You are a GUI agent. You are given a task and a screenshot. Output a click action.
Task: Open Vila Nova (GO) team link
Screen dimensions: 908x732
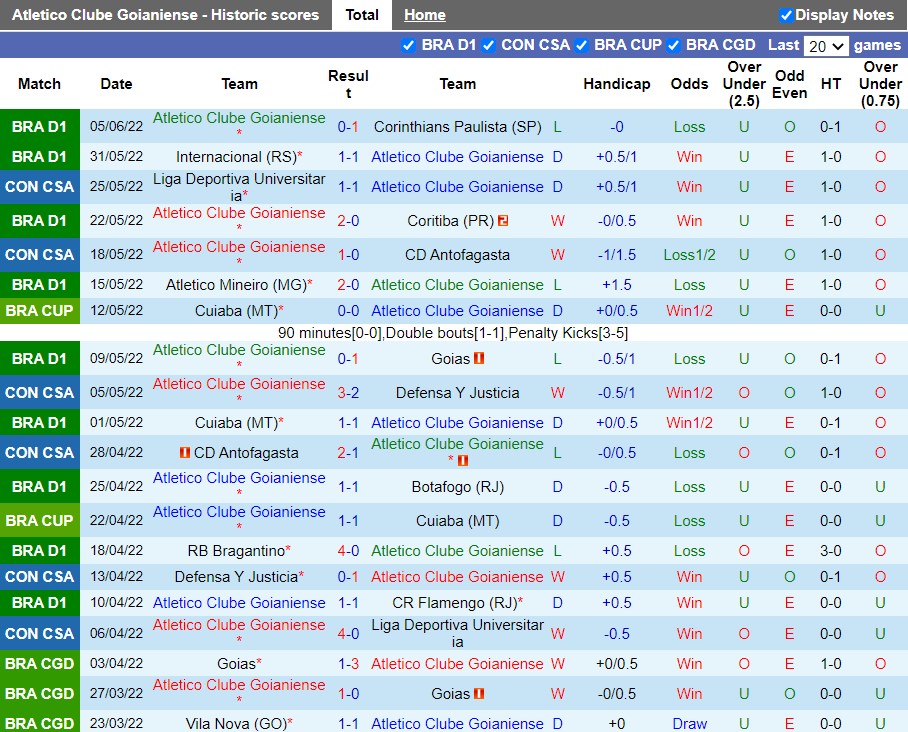[x=236, y=723]
